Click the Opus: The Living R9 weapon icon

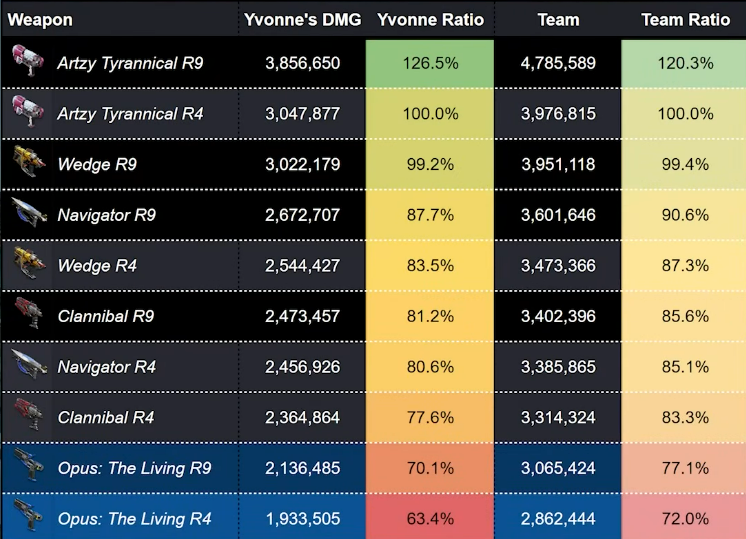pos(29,466)
